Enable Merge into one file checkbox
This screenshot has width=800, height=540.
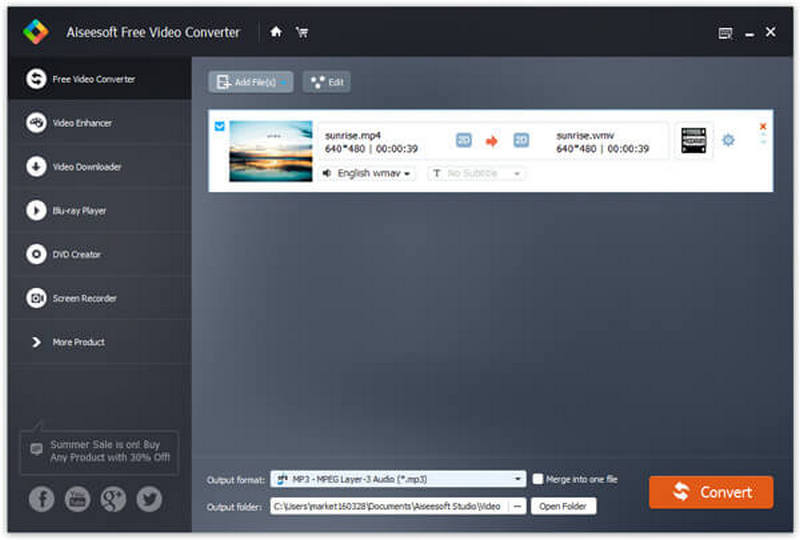click(538, 479)
